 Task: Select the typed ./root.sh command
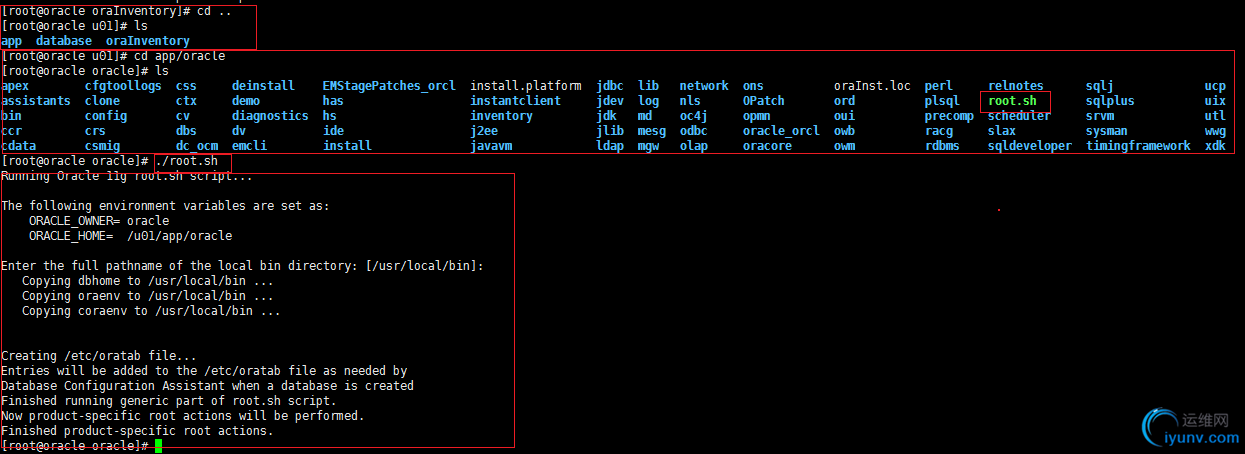click(187, 161)
